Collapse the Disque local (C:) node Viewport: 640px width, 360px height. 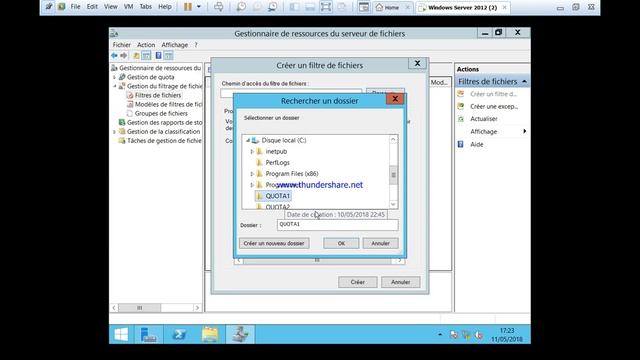[247, 140]
